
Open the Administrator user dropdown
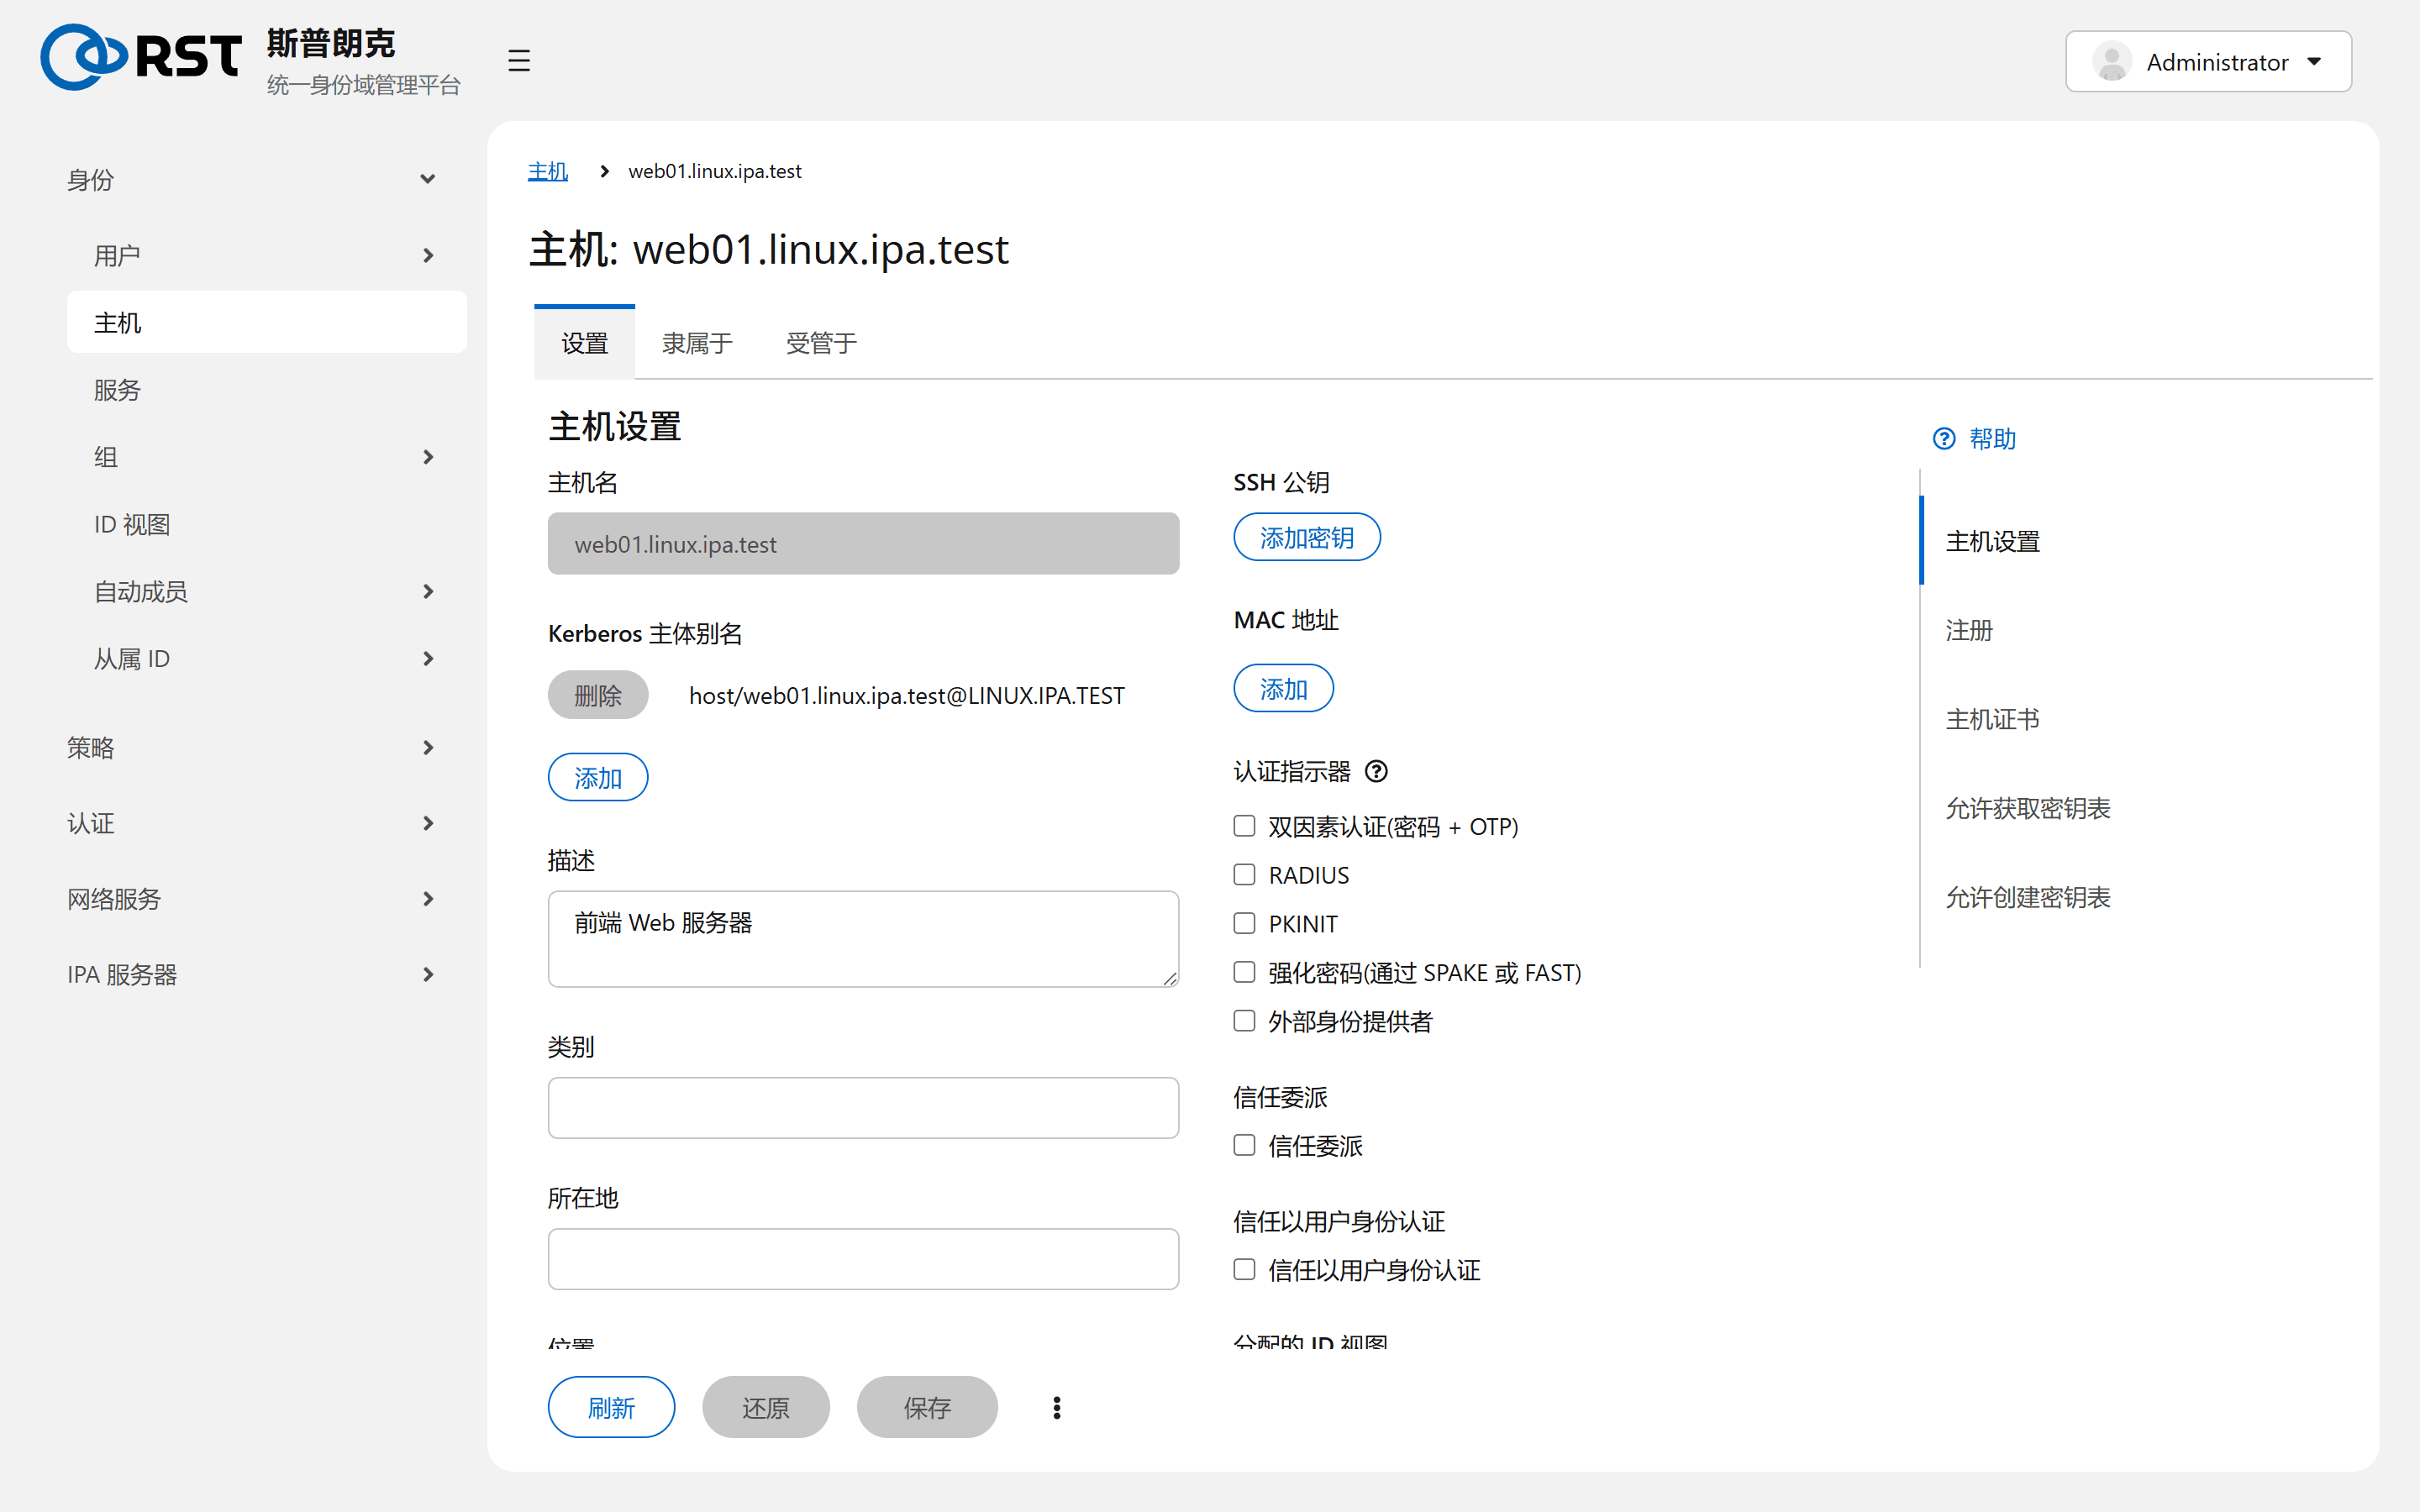2208,62
